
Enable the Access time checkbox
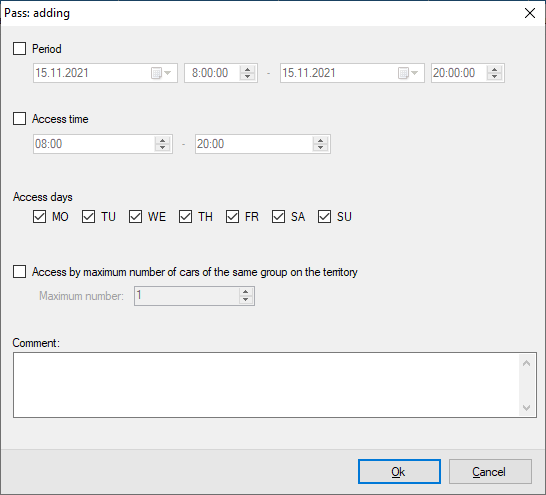tap(20, 119)
